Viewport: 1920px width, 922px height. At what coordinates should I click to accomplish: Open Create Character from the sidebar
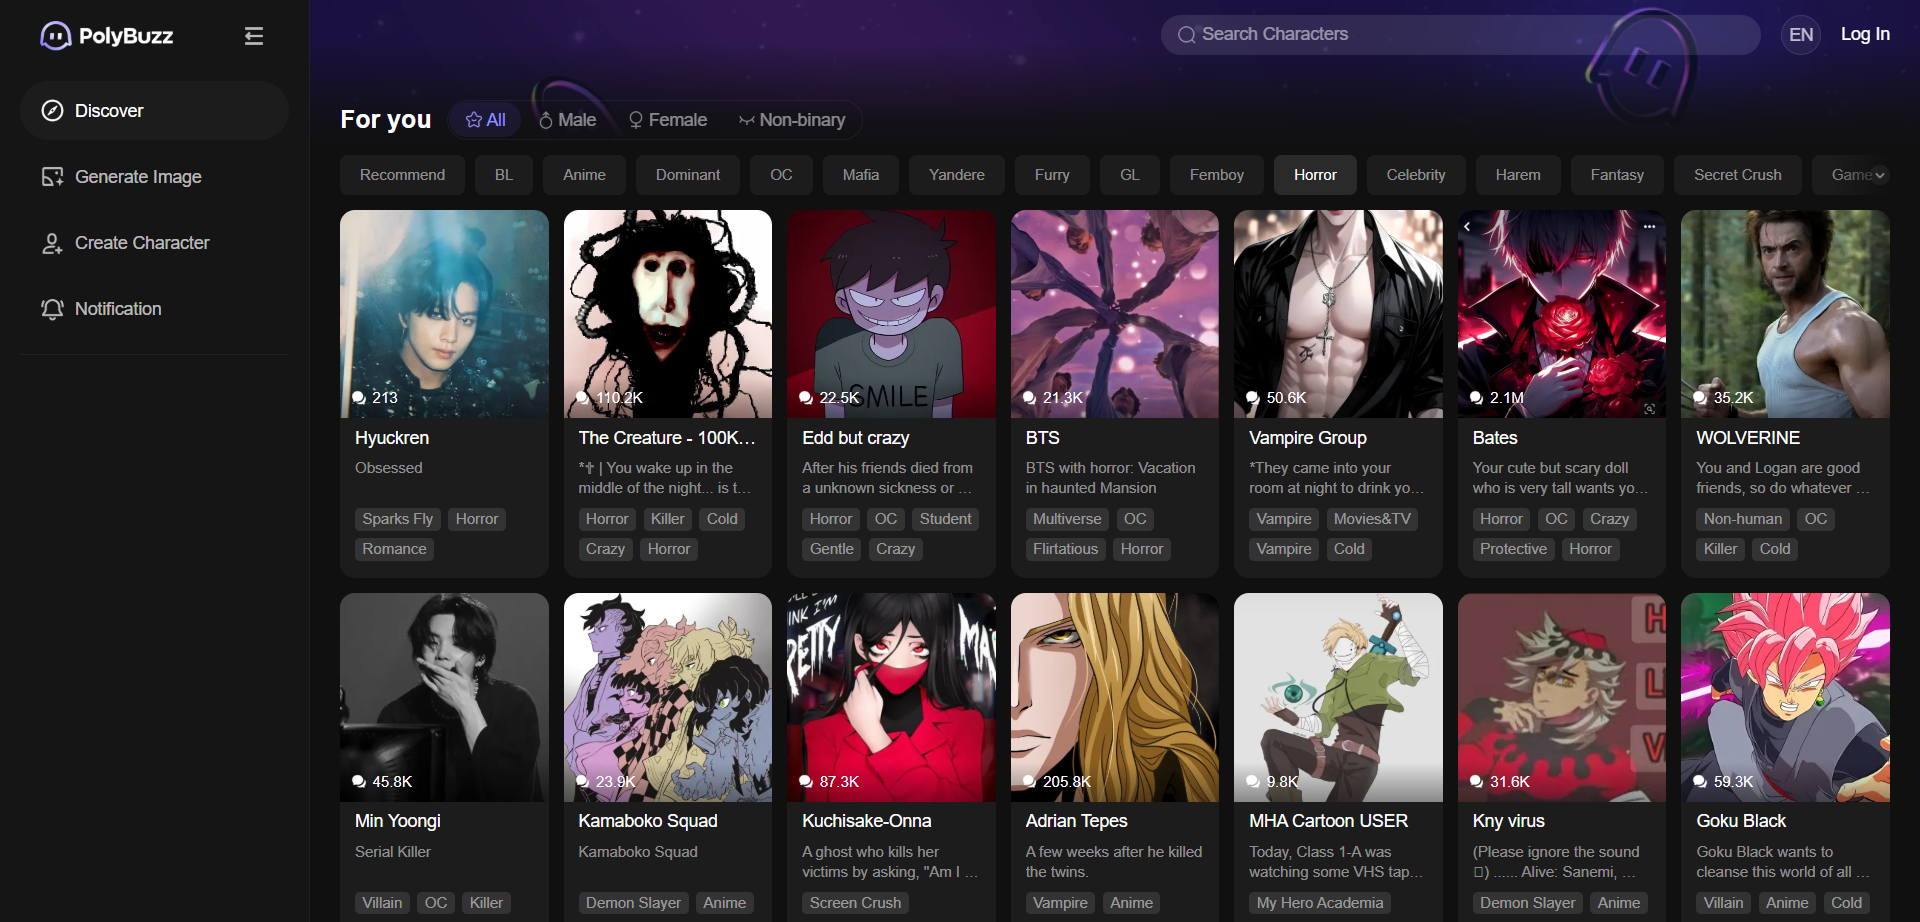154,243
